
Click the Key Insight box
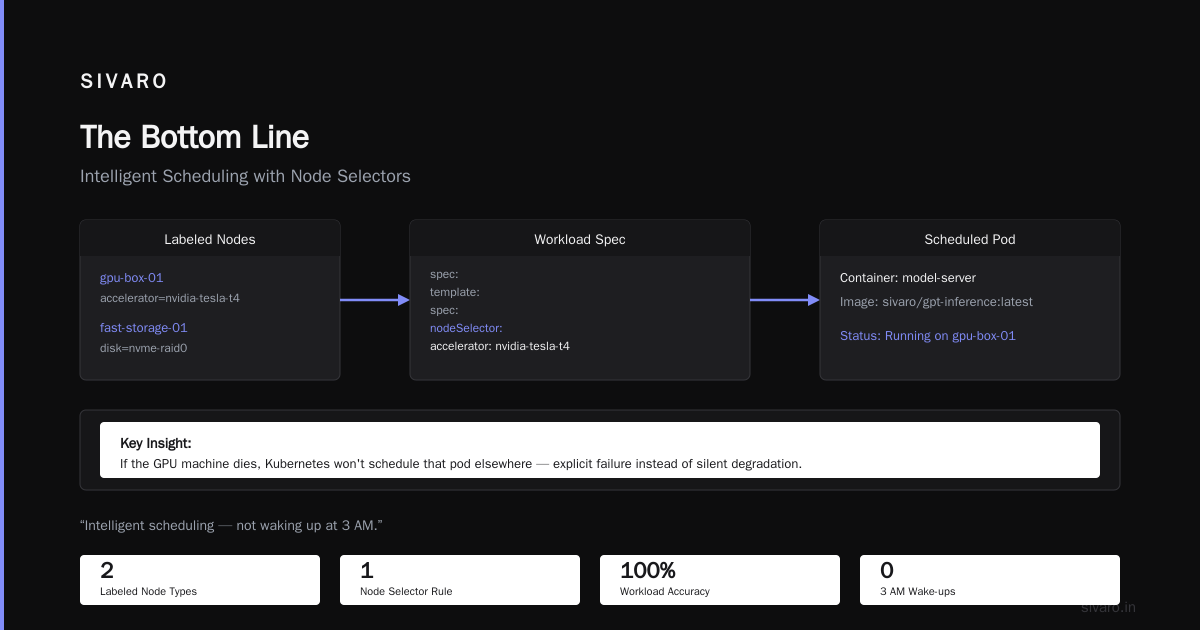(600, 450)
